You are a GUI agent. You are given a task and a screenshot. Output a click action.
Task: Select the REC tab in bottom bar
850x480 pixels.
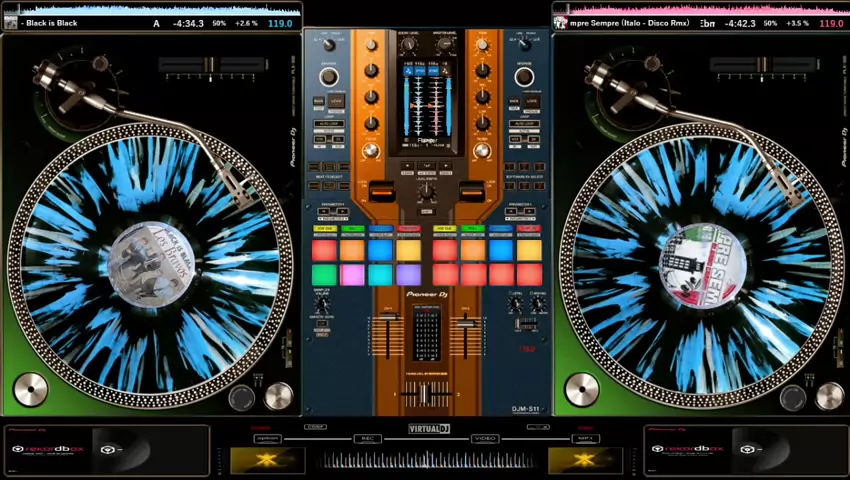click(x=367, y=438)
